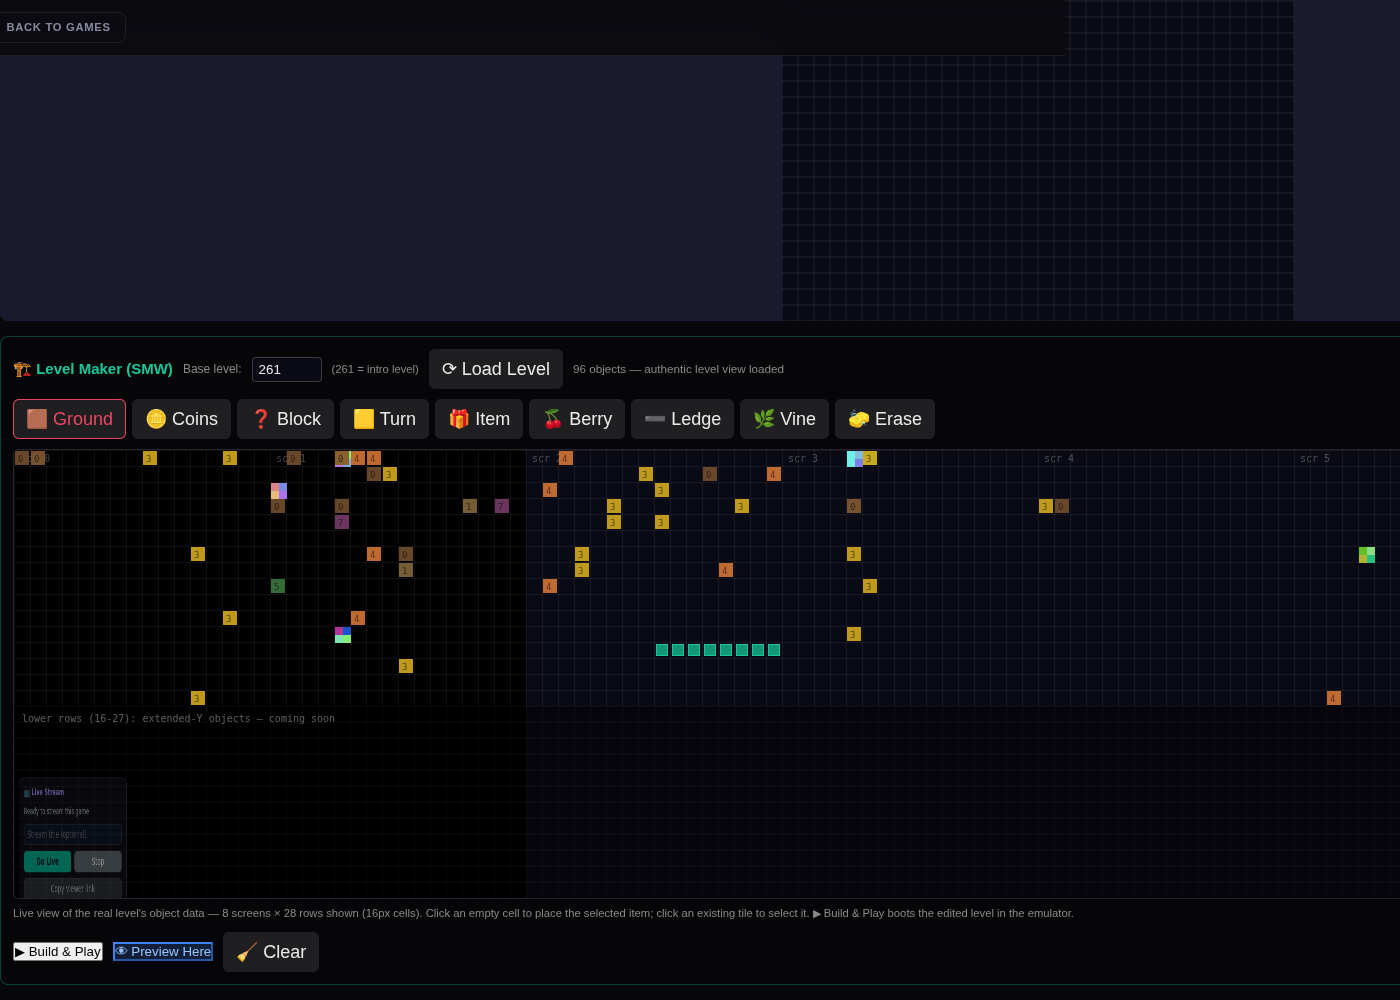Select the yellow 3 tile beside the cyan tile
The width and height of the screenshot is (1400, 1000).
(x=870, y=458)
